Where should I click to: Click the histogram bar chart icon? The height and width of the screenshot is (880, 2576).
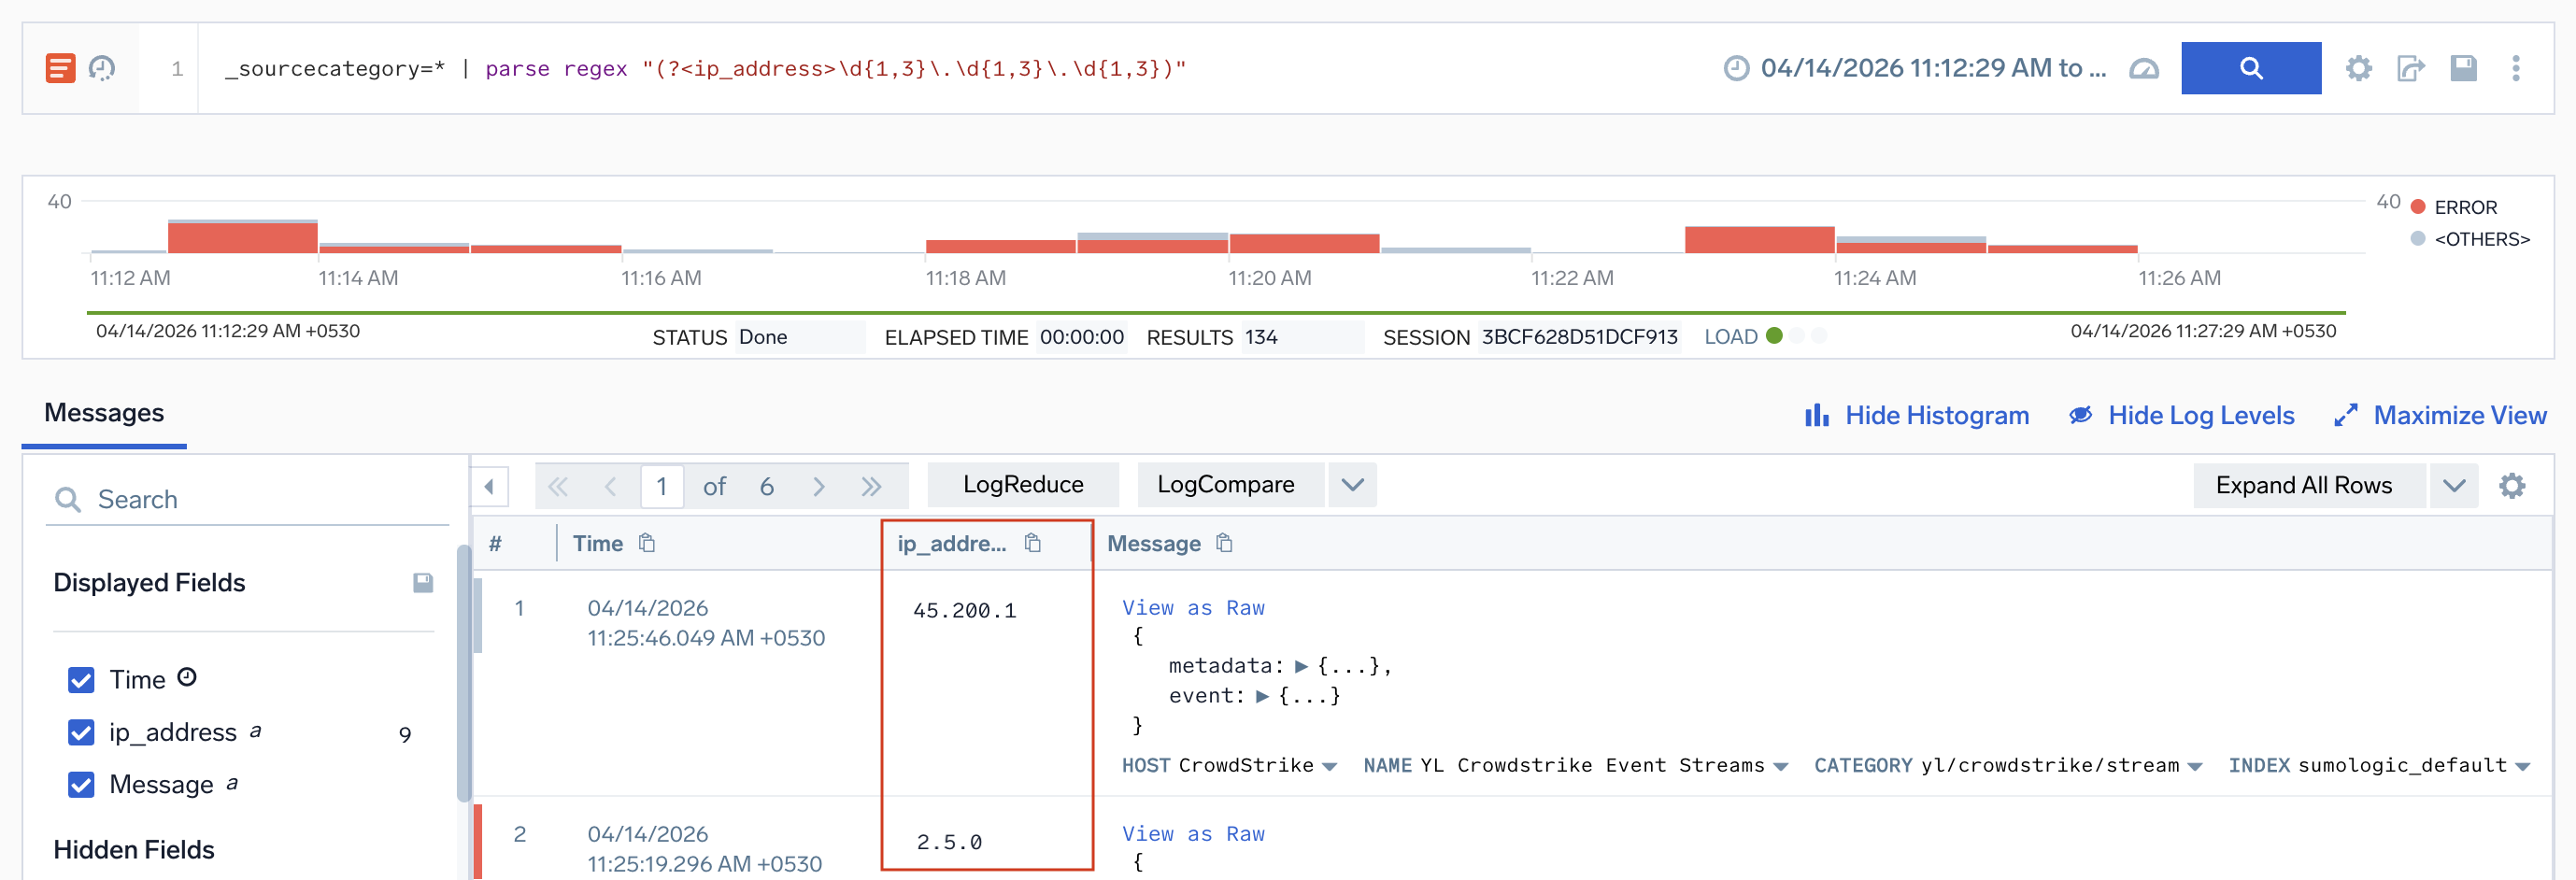click(x=1816, y=415)
